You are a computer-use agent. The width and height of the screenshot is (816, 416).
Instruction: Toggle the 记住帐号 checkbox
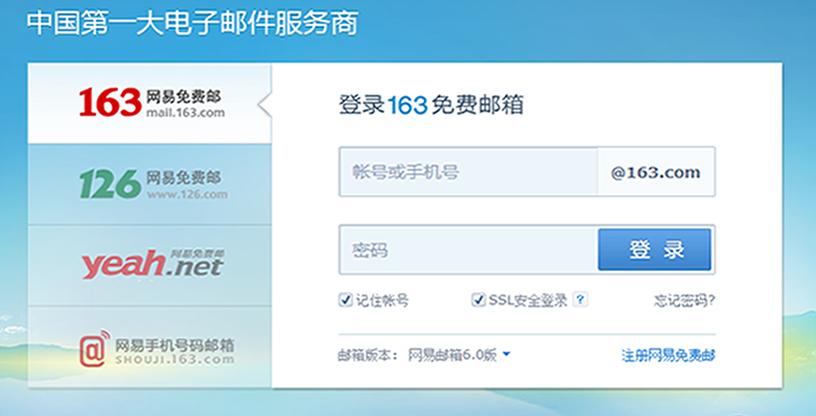tap(346, 300)
